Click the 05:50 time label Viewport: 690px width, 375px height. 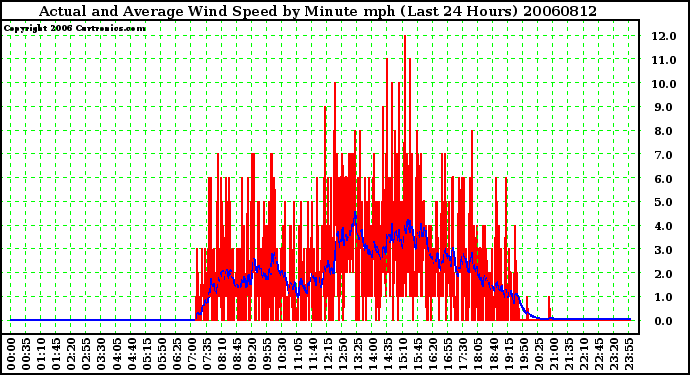click(x=161, y=355)
